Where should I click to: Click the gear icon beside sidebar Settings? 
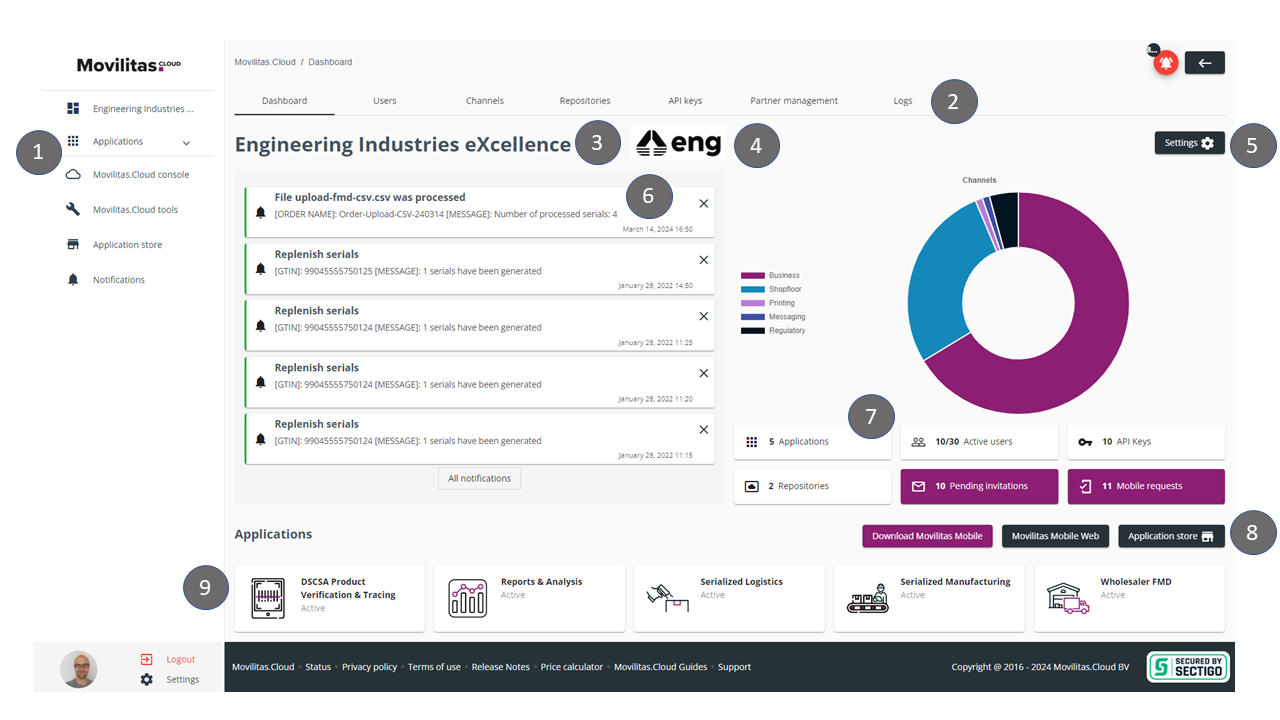[x=147, y=679]
